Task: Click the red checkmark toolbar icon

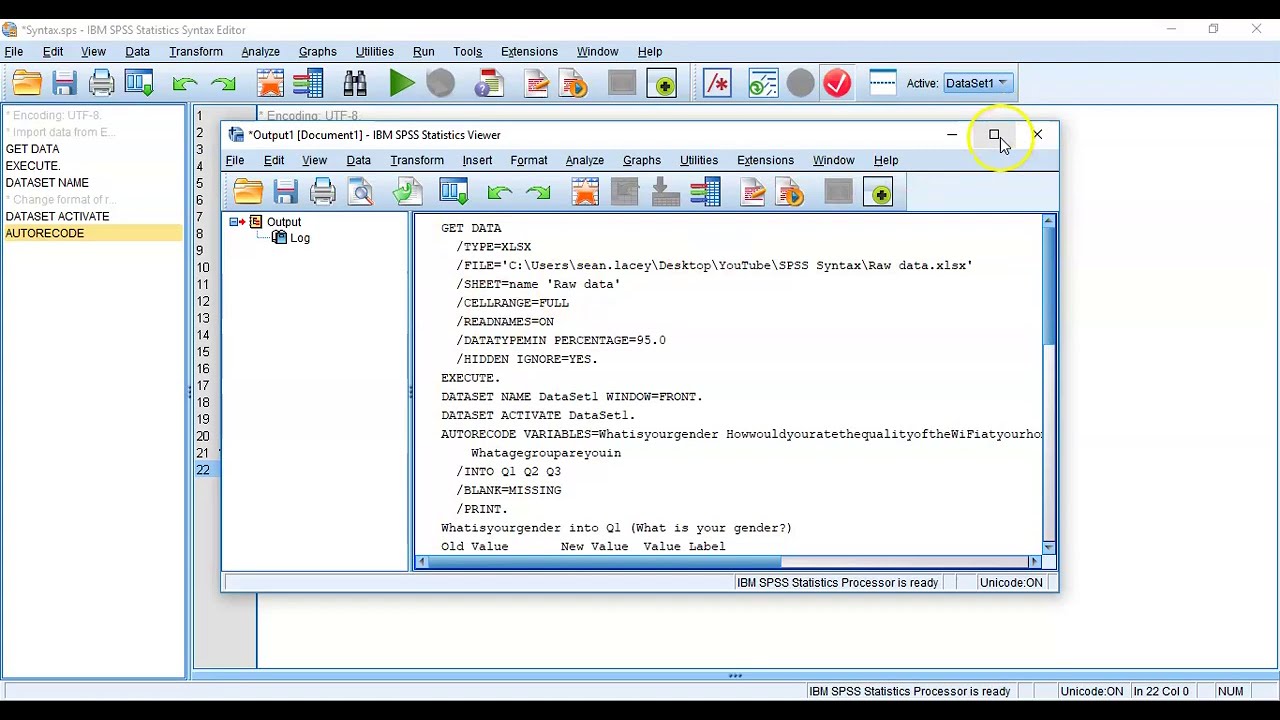Action: pyautogui.click(x=838, y=84)
